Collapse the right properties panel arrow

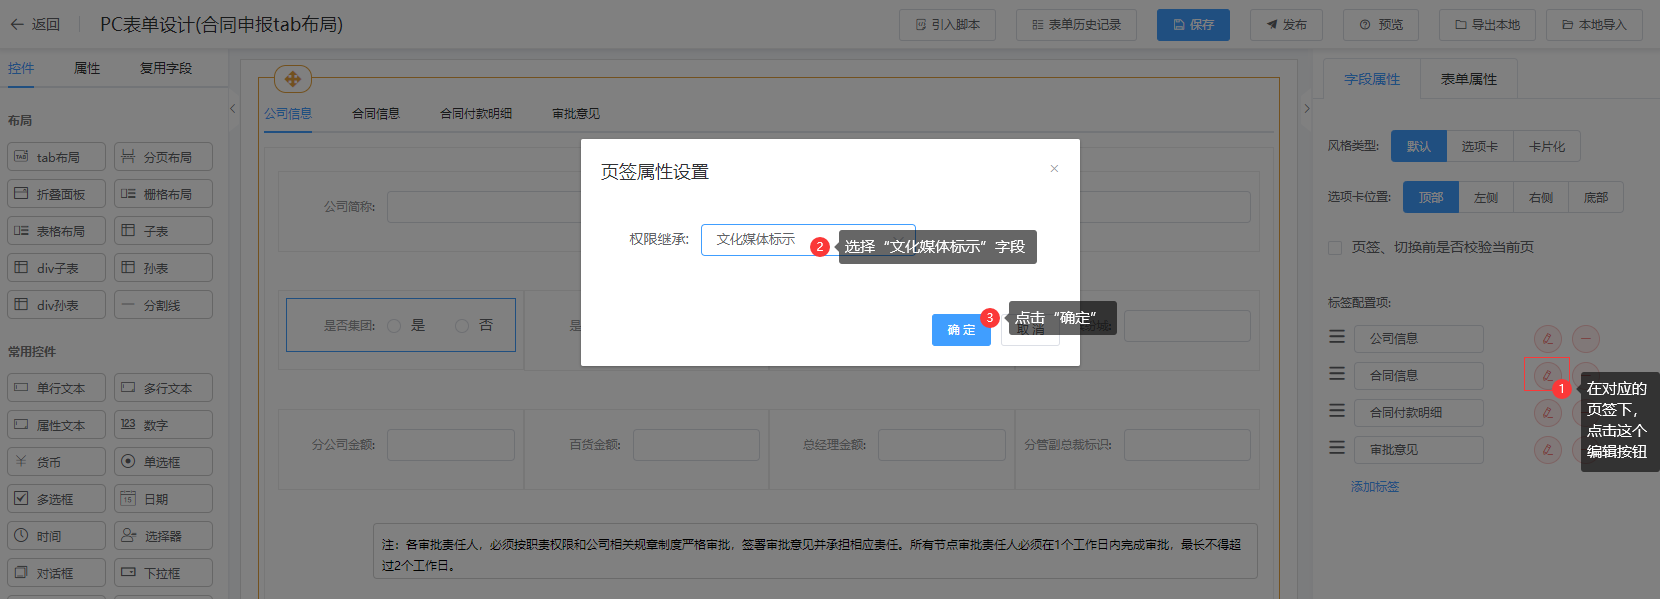[x=1306, y=108]
